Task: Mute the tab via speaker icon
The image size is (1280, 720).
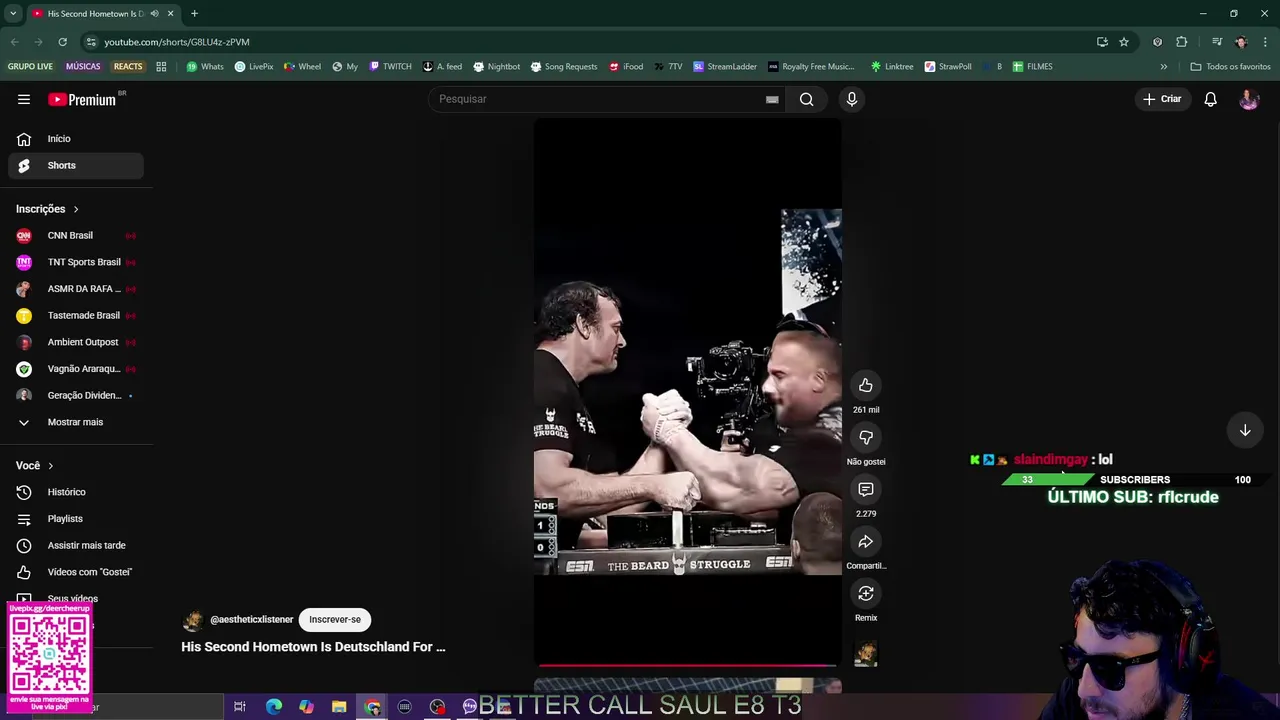Action: click(154, 14)
